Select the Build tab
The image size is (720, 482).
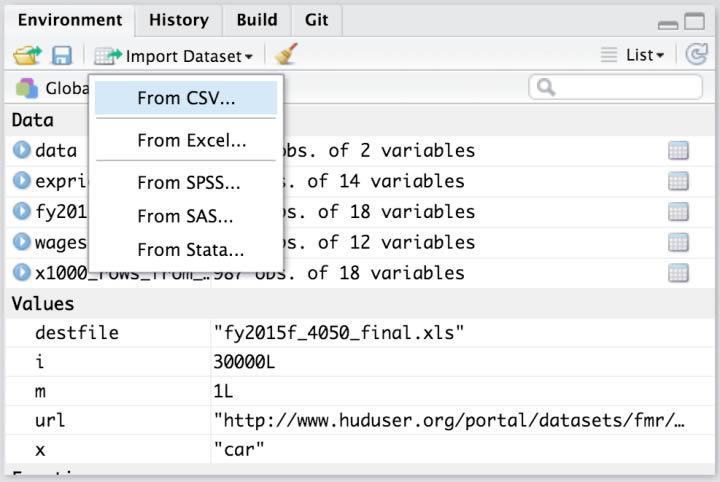pos(257,20)
